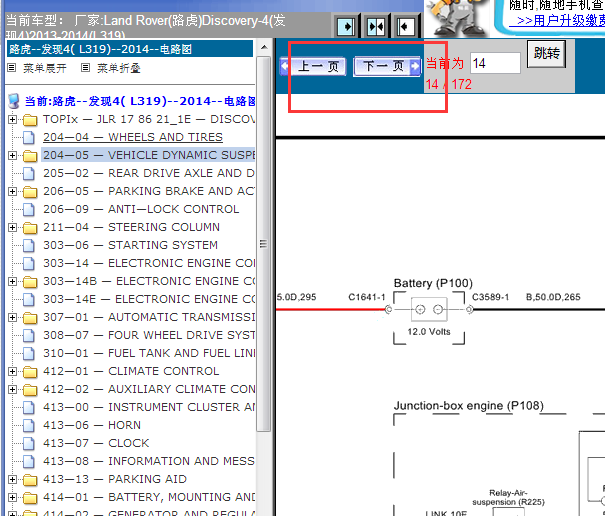Click 菜单折叠 to collapse the menu
Viewport: 605px width, 516px height.
tap(119, 68)
